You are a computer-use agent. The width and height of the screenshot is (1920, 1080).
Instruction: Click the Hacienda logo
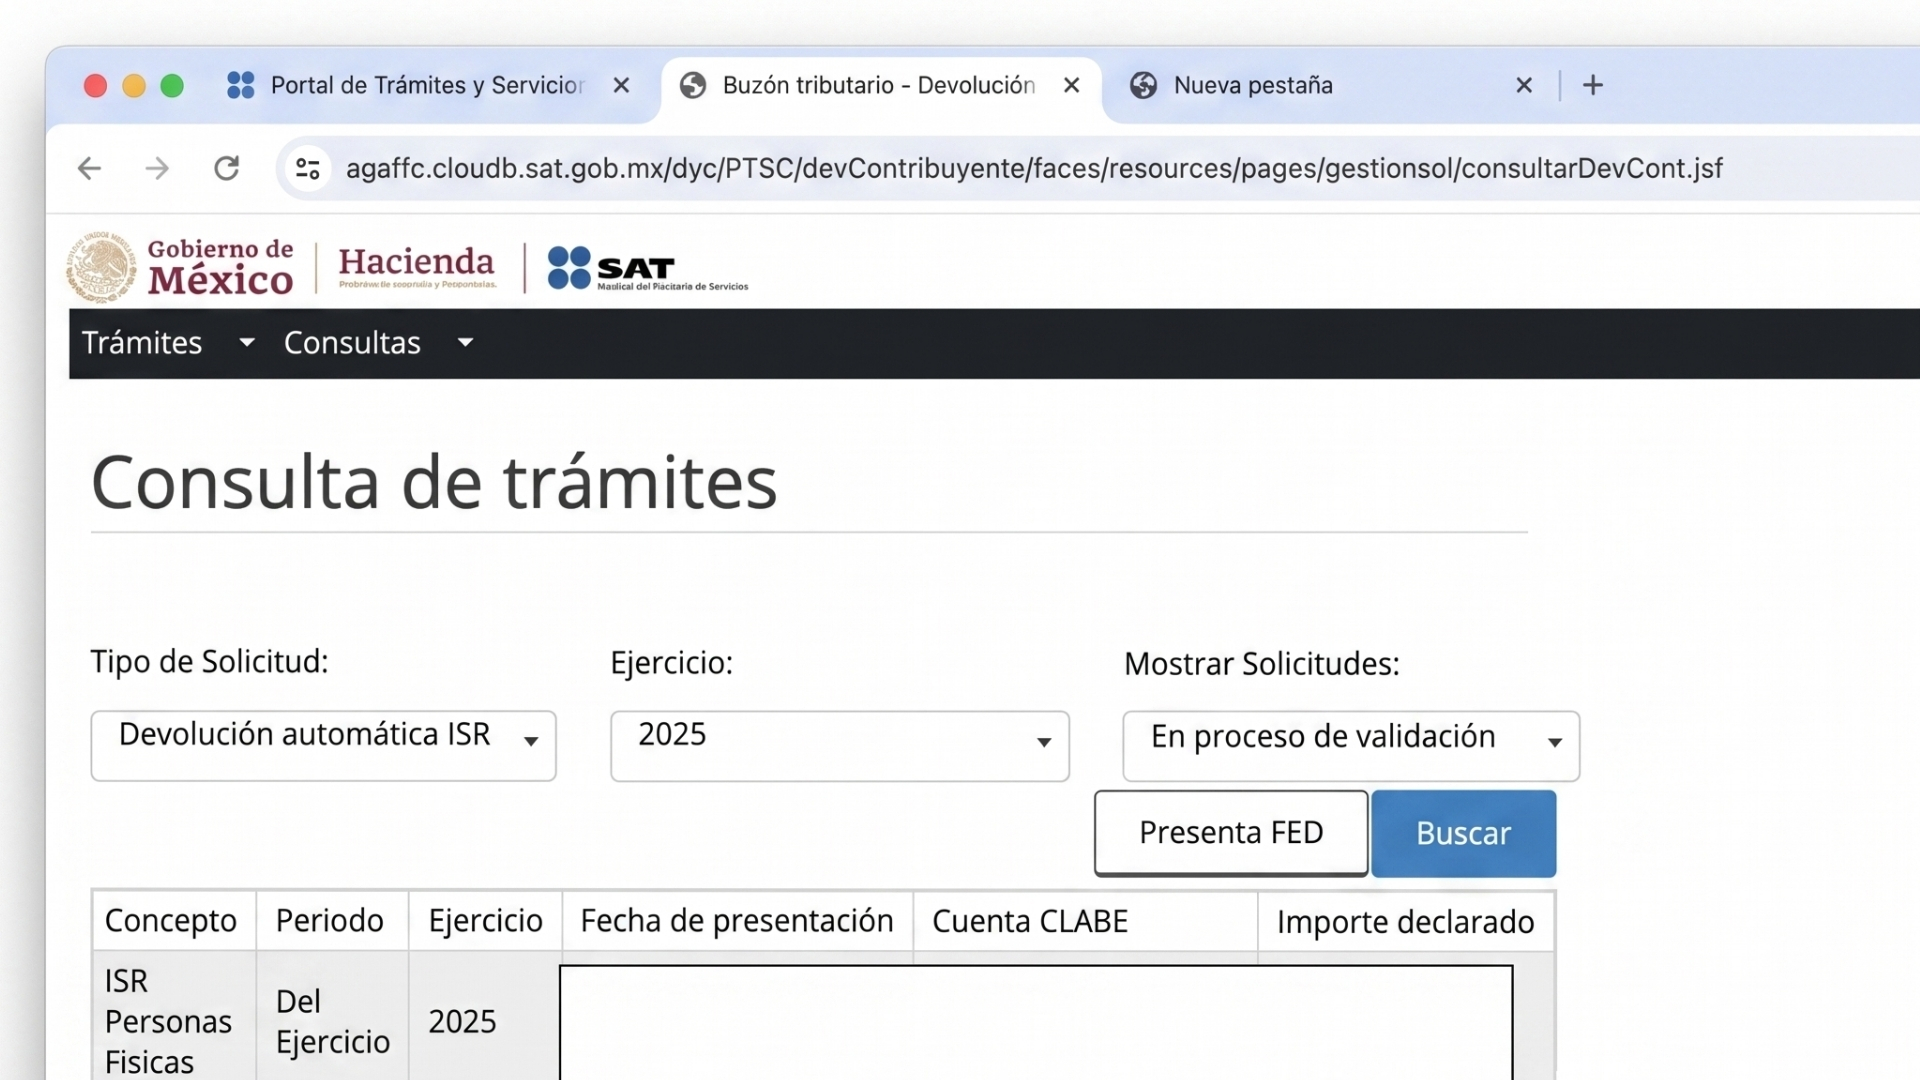pyautogui.click(x=417, y=266)
